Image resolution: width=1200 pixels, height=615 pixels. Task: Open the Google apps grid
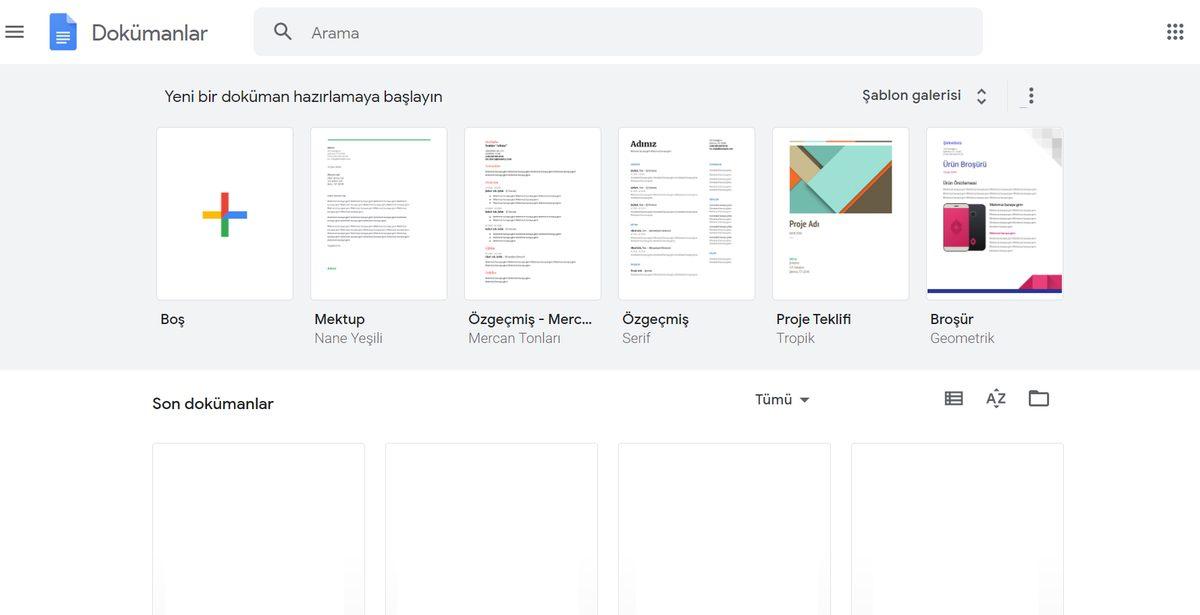tap(1176, 30)
